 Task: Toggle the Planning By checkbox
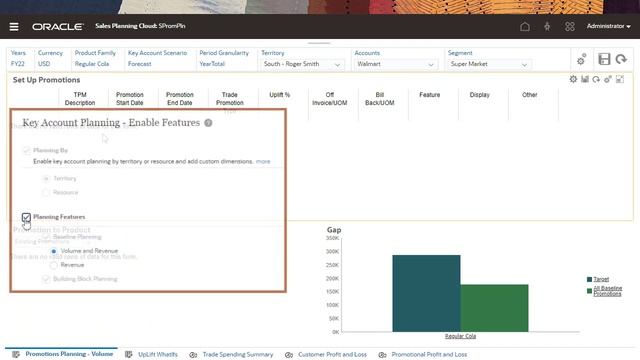click(27, 150)
